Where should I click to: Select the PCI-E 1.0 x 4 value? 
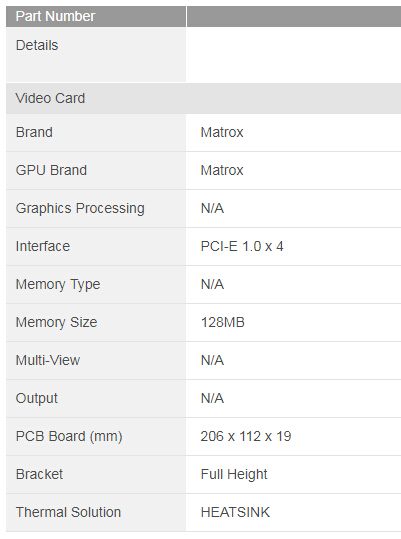coord(242,246)
